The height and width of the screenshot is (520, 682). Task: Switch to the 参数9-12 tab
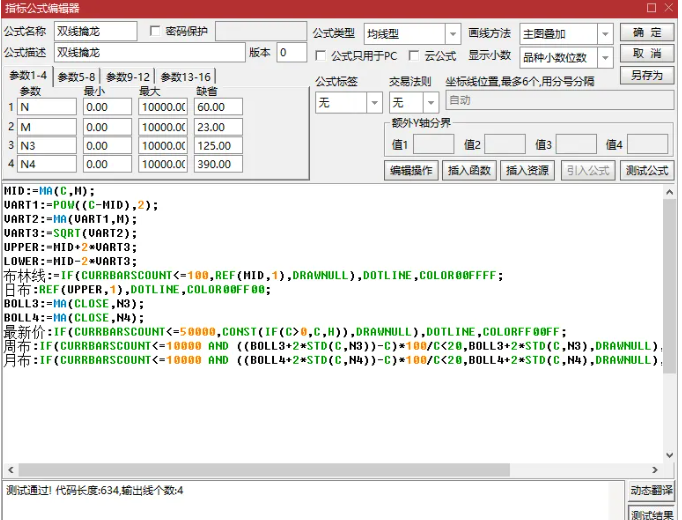tap(128, 77)
